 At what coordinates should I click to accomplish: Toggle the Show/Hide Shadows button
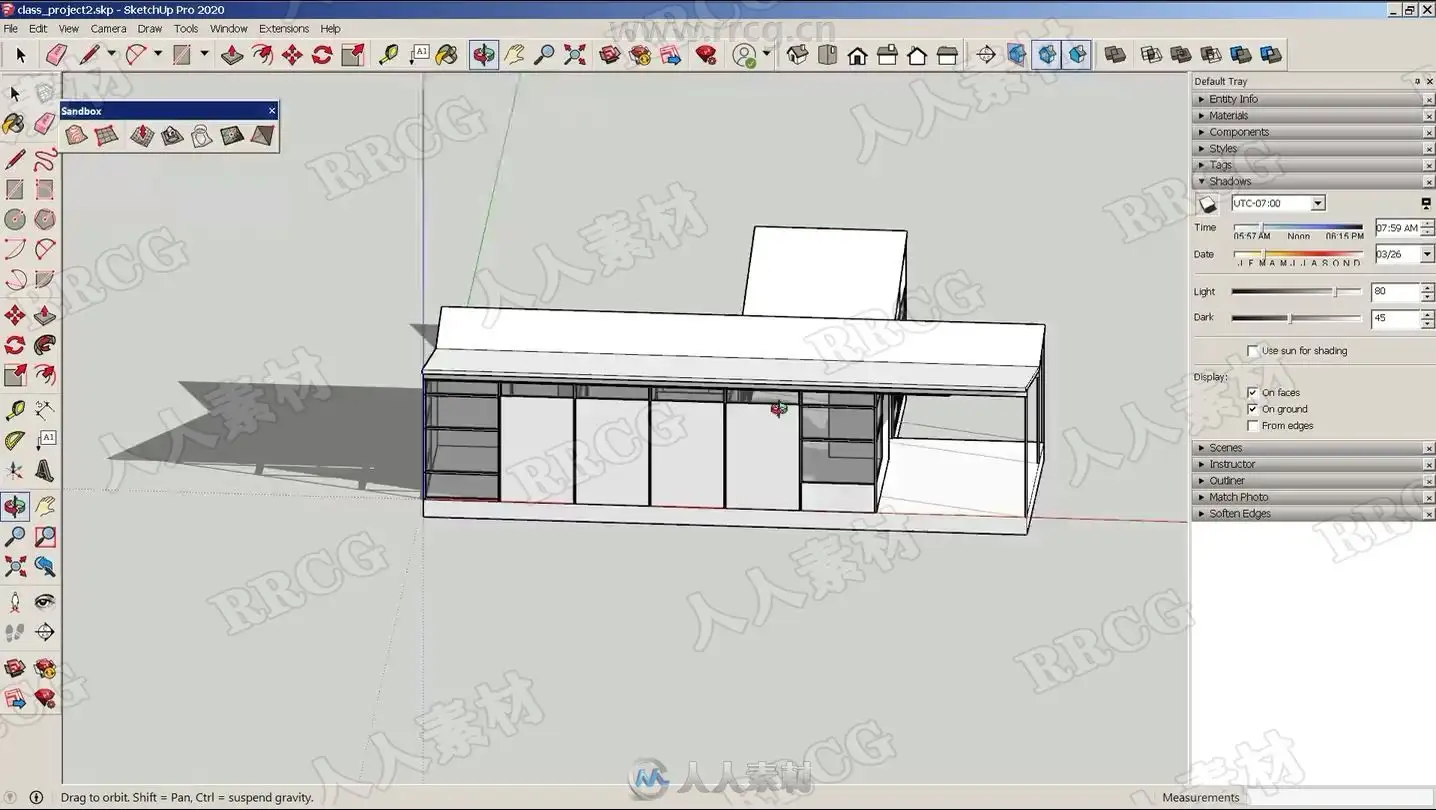click(x=1208, y=204)
